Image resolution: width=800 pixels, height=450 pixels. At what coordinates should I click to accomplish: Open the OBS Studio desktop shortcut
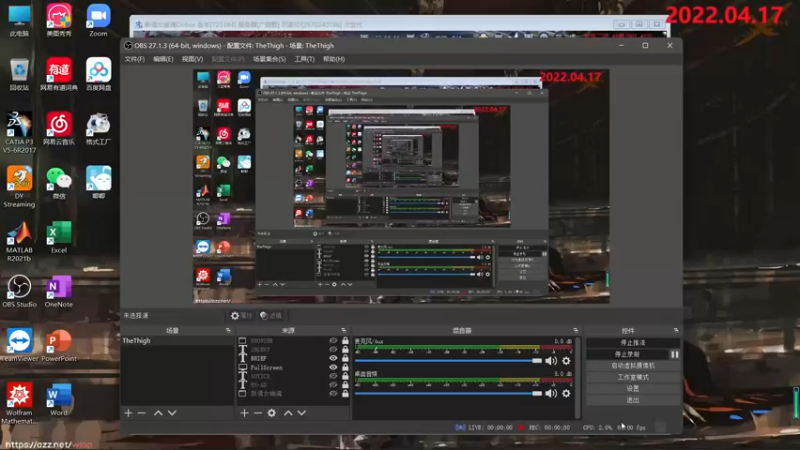[19, 291]
